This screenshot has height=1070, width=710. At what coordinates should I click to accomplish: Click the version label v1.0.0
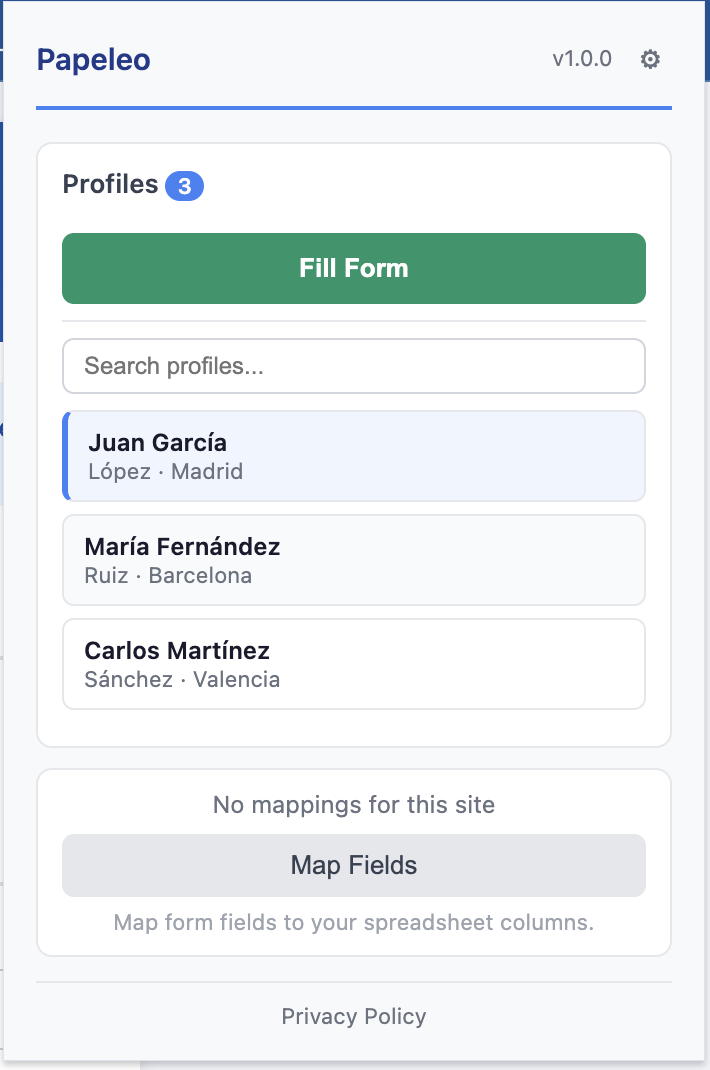(582, 59)
